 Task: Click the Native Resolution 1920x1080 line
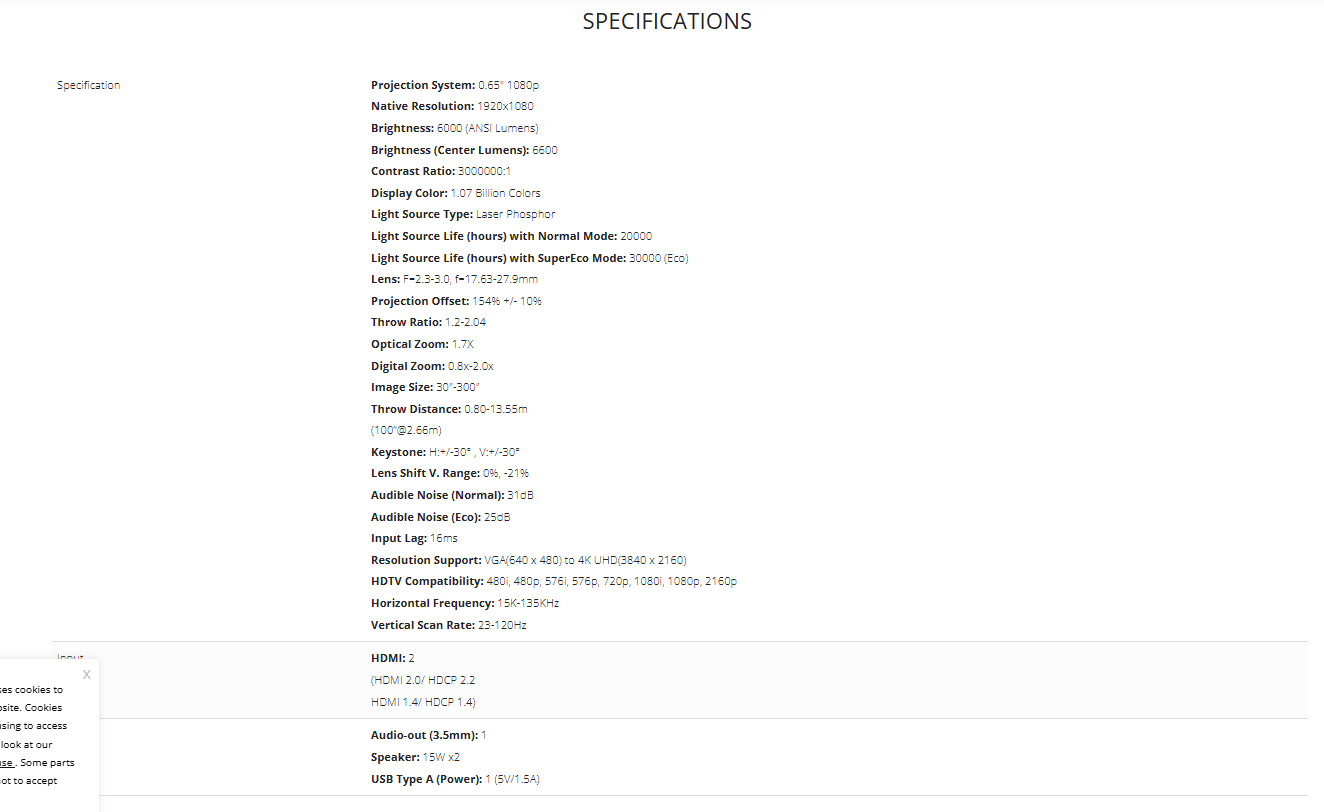coord(451,106)
